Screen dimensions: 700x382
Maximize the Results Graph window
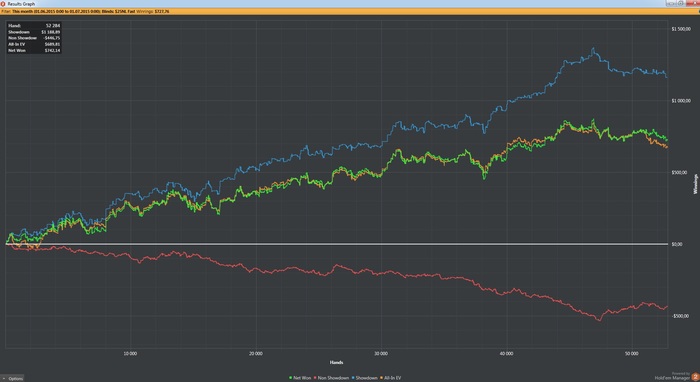tap(681, 3)
